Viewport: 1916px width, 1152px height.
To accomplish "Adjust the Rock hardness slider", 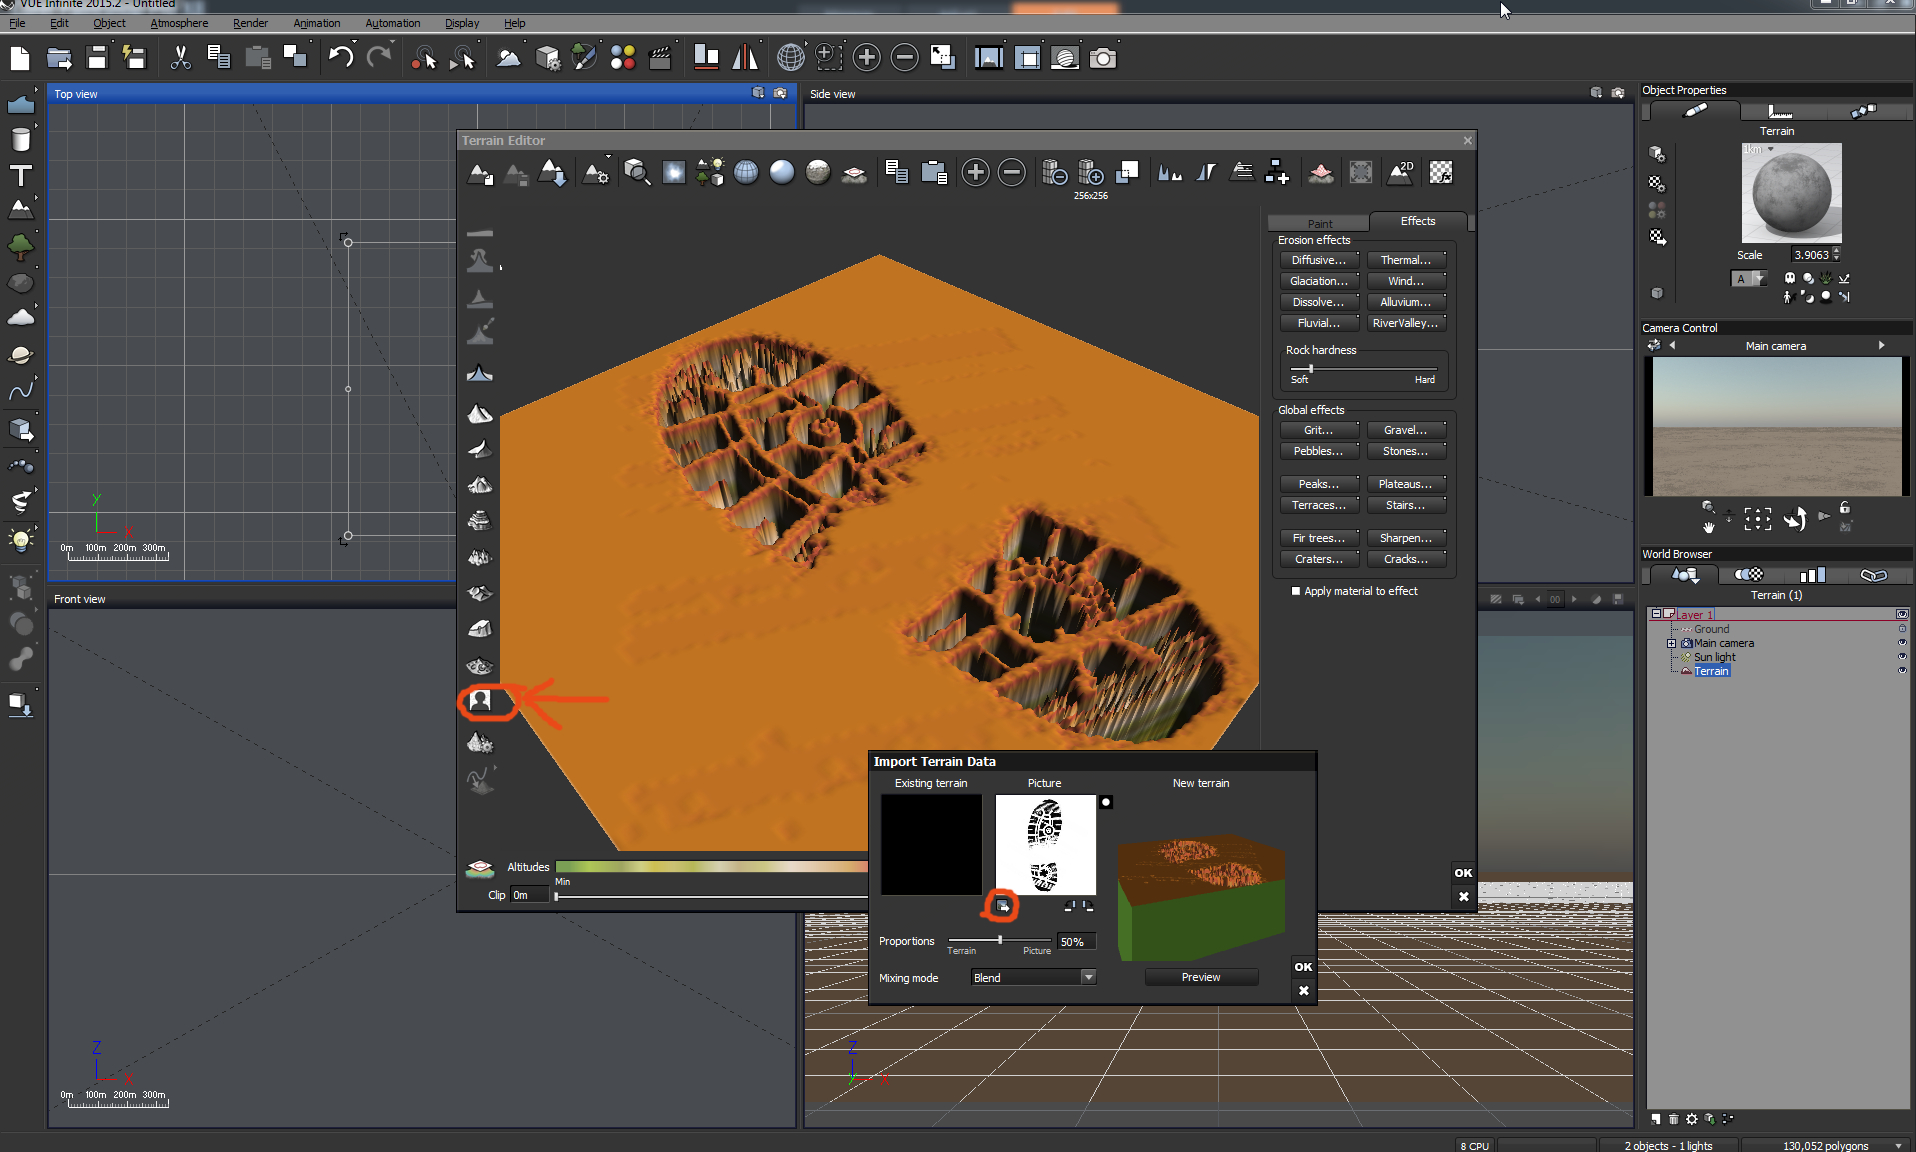I will (1311, 369).
